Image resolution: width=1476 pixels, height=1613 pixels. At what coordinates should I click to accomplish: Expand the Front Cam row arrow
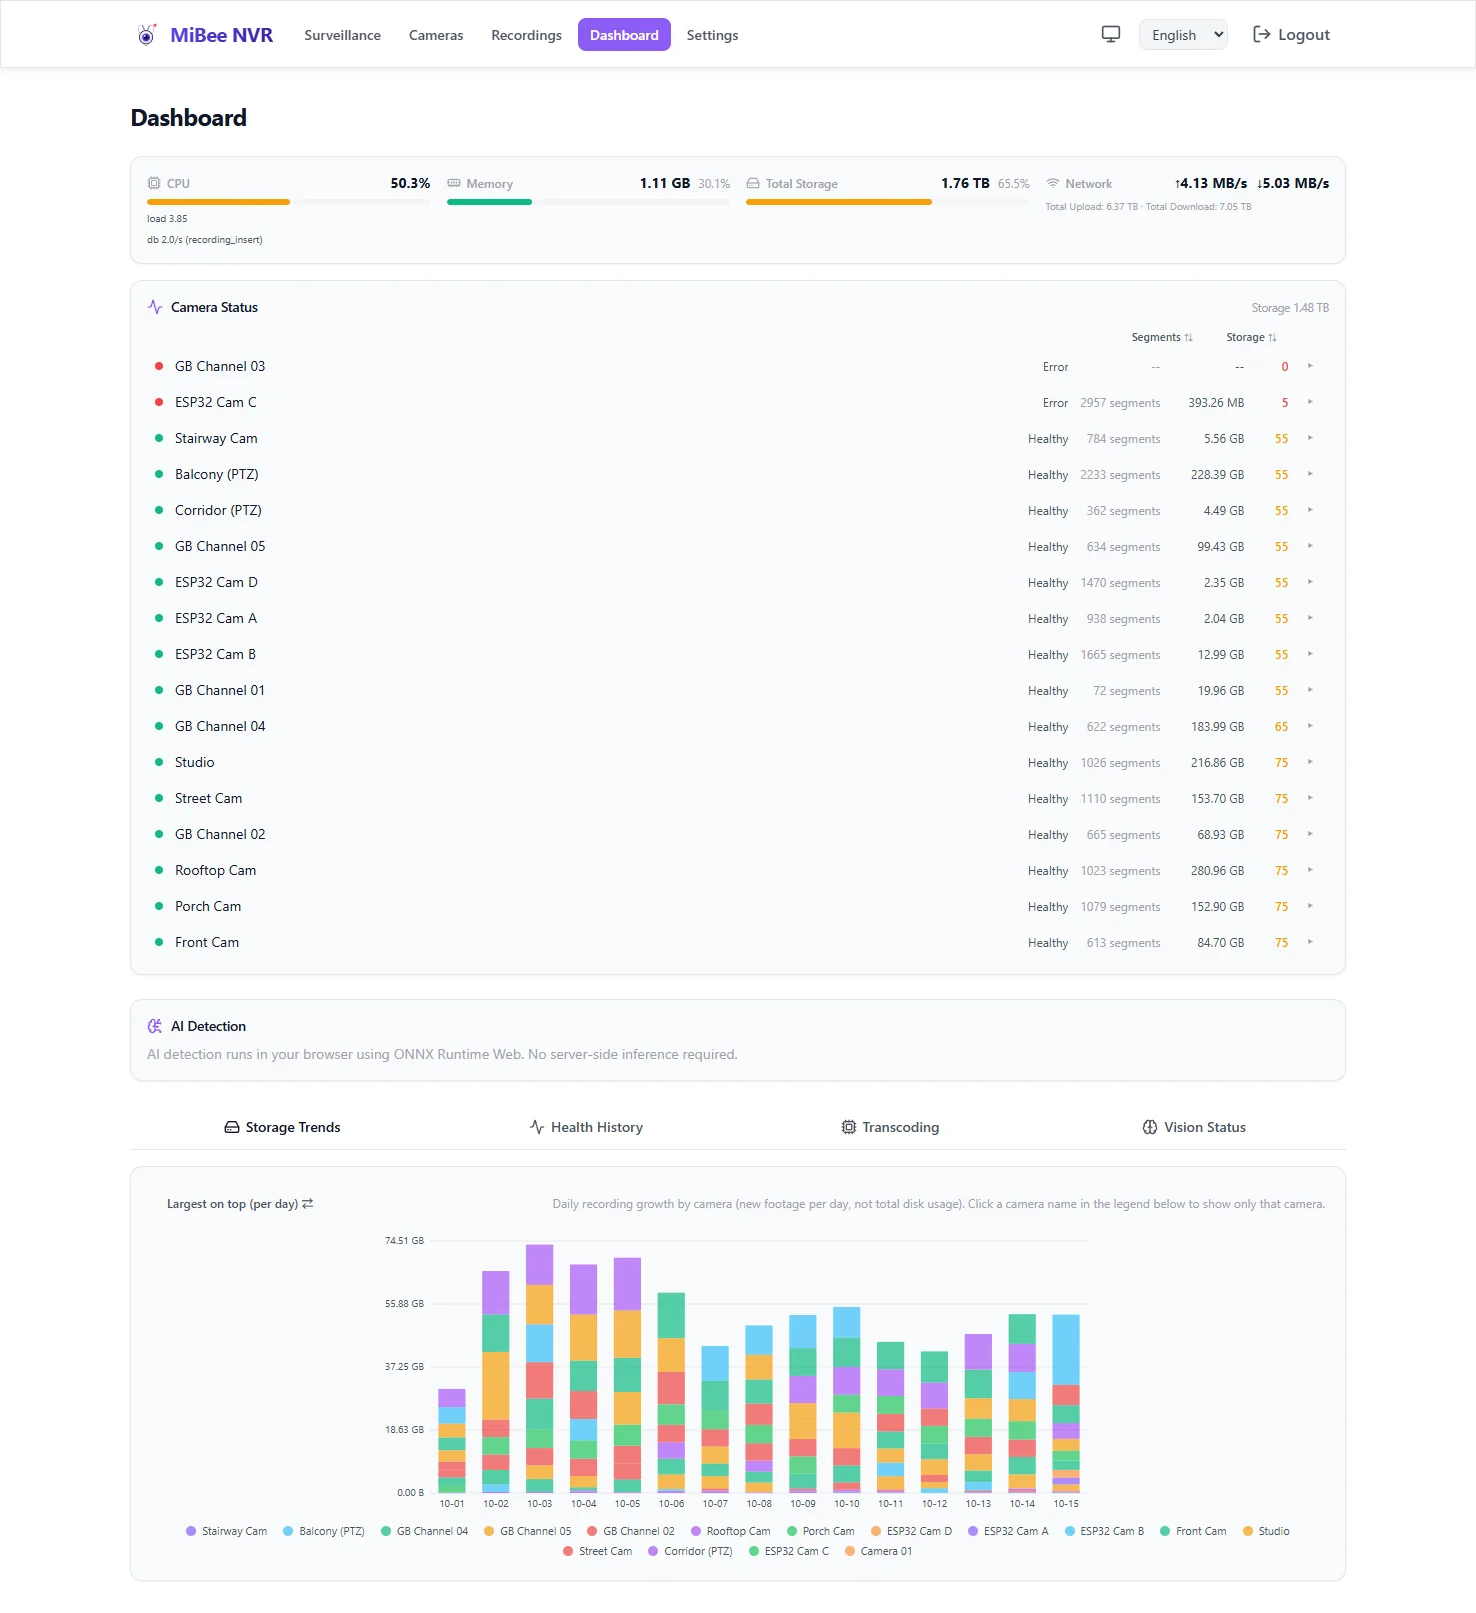click(x=1310, y=942)
